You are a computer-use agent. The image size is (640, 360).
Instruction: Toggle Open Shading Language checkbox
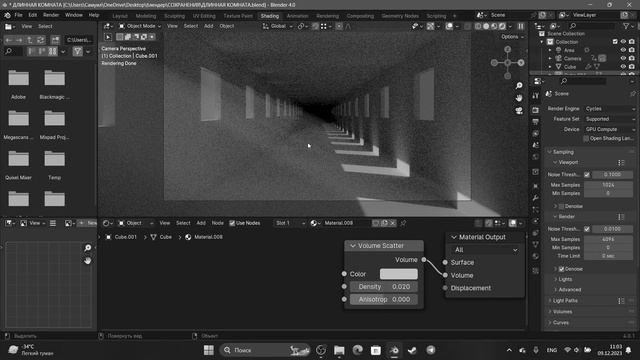click(586, 138)
